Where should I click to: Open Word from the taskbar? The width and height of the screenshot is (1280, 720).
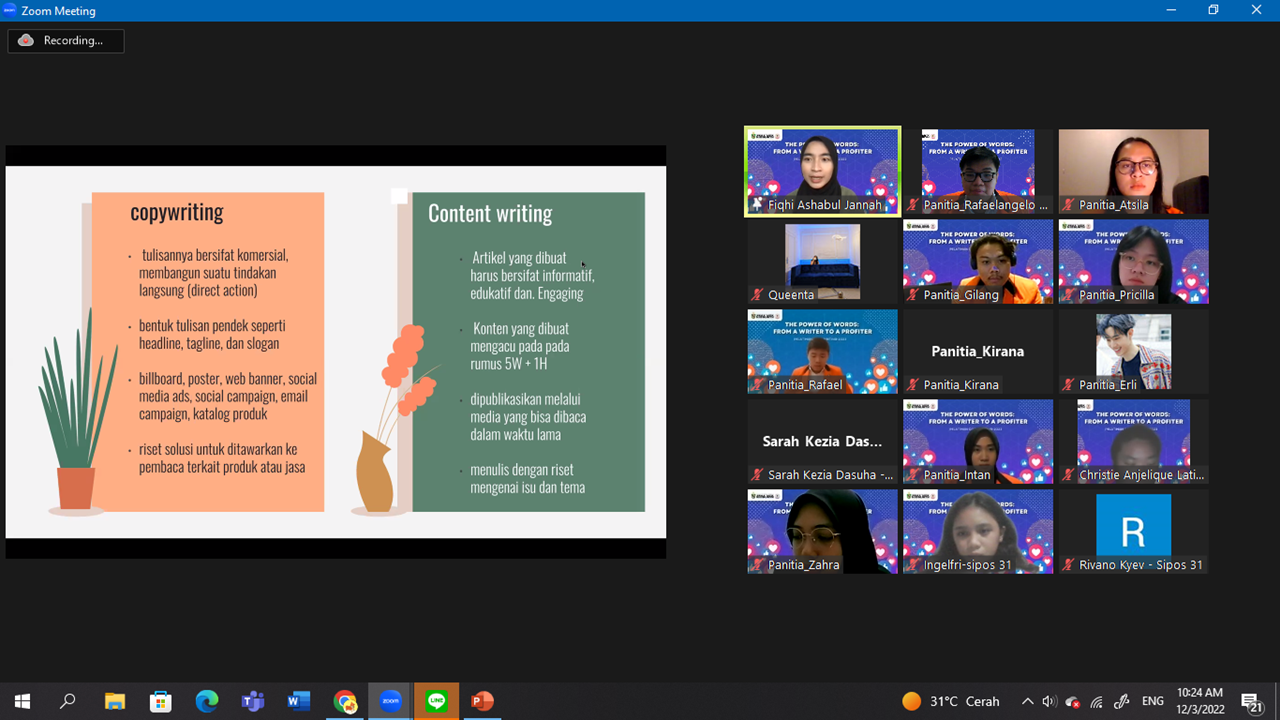(298, 701)
